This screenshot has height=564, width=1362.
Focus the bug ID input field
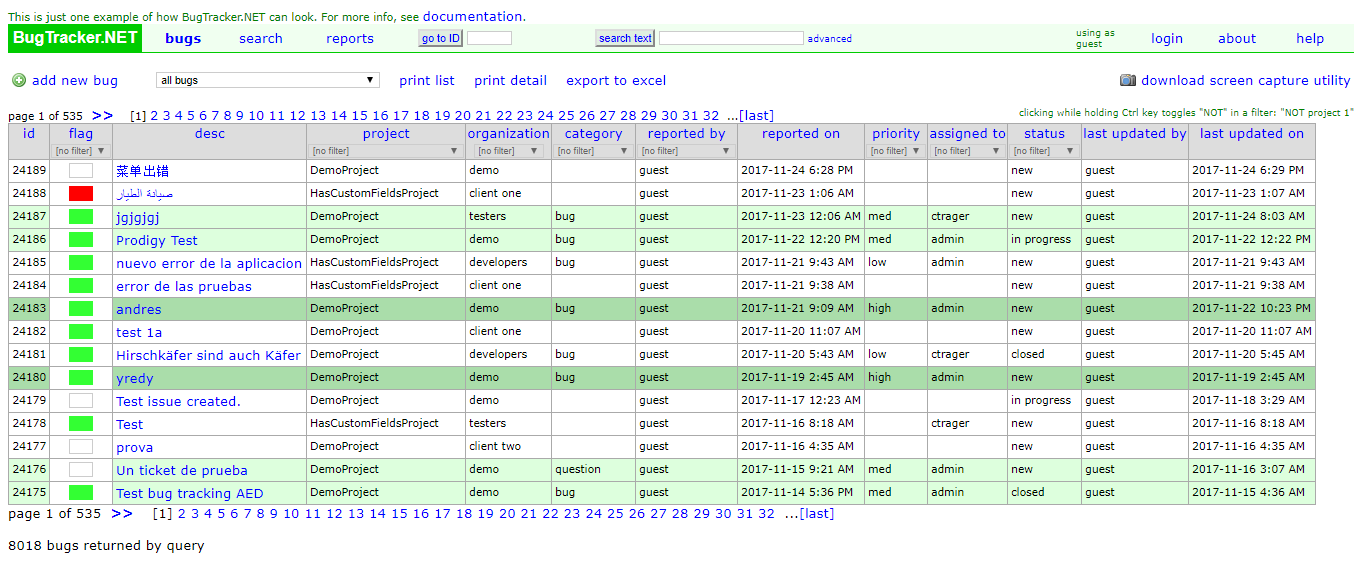(x=489, y=38)
